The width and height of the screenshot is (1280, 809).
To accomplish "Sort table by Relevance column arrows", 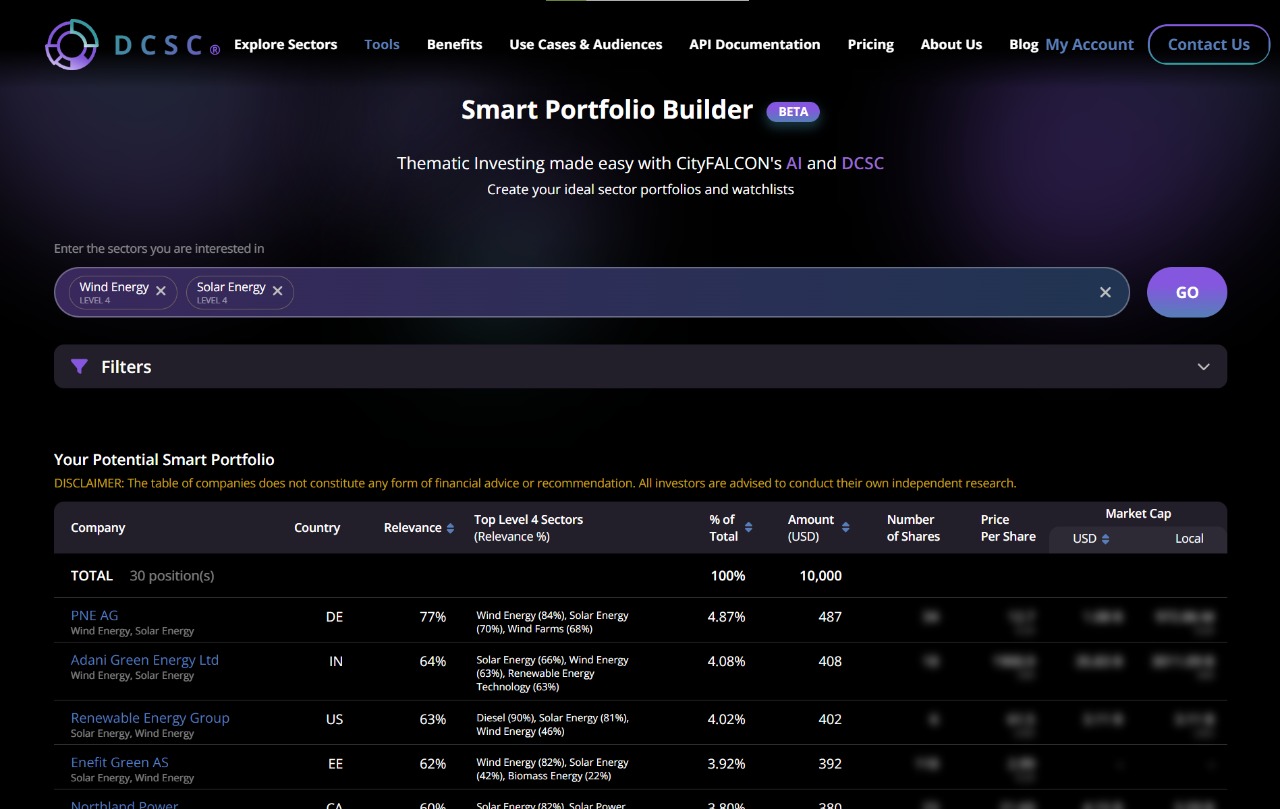I will (450, 528).
